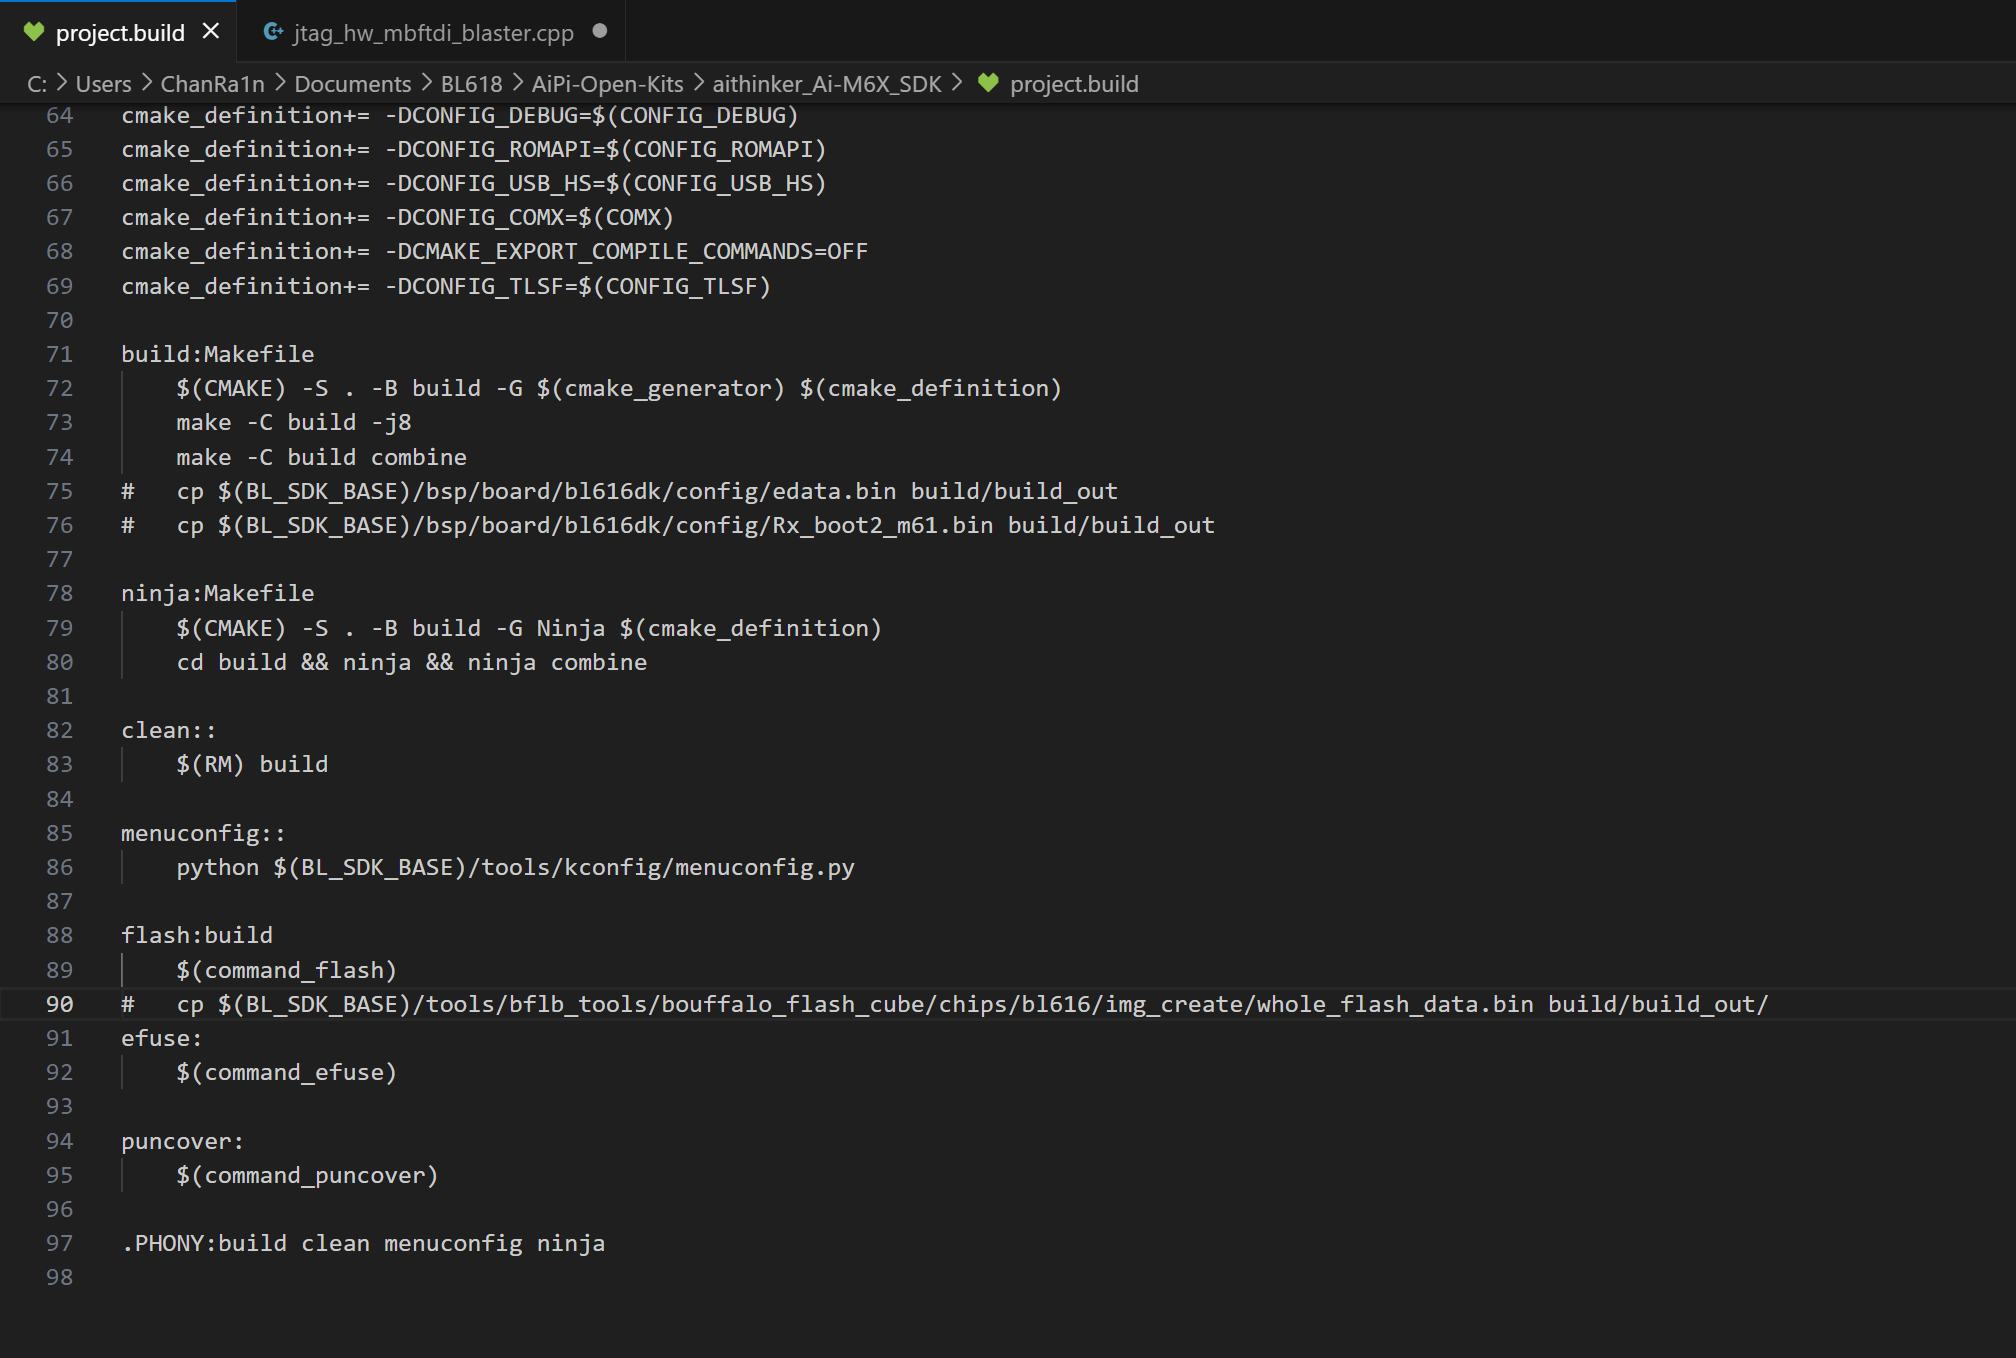Screen dimensions: 2016x1358
Task: Click the commented edata.bin cp line
Action: [x=619, y=491]
